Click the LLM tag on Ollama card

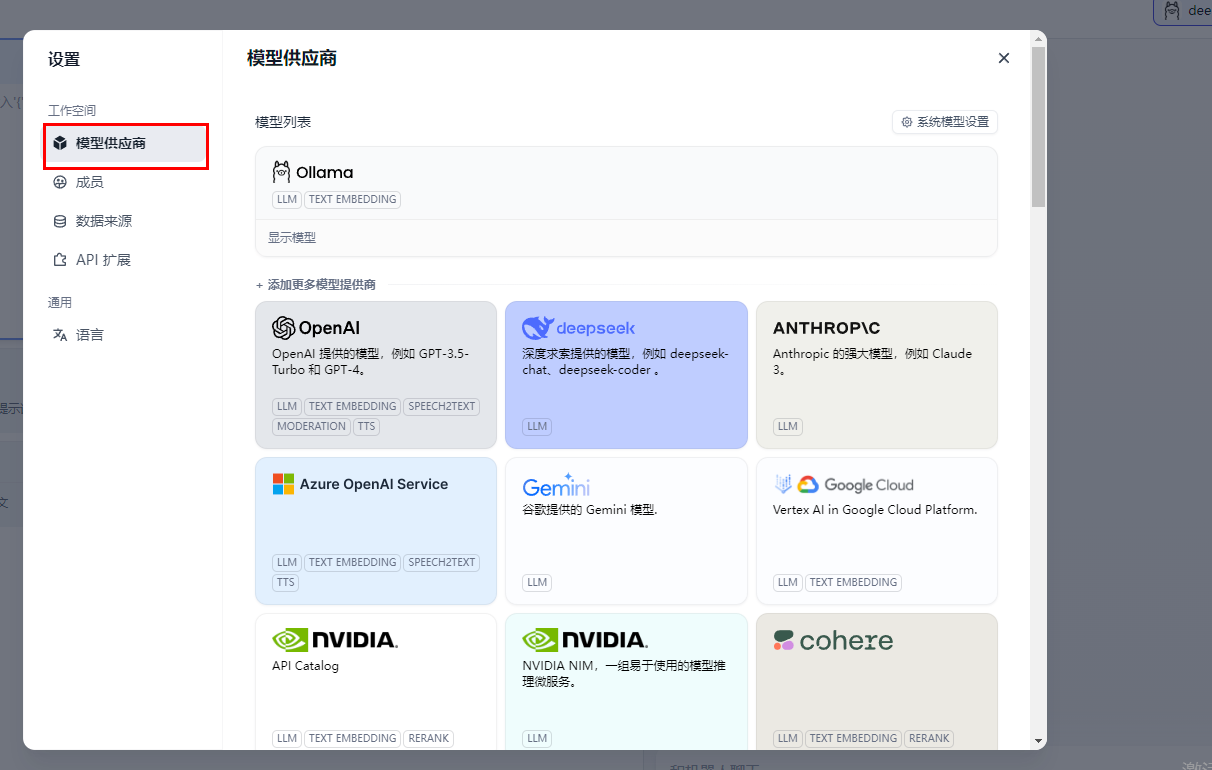coord(287,199)
